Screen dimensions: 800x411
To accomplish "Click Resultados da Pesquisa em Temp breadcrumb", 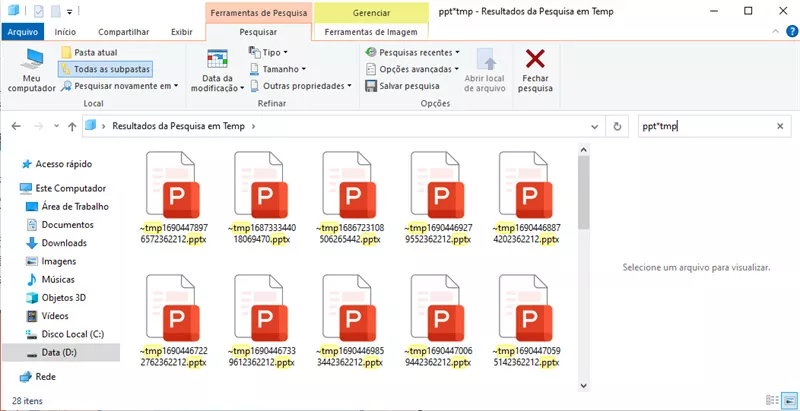I will [179, 126].
